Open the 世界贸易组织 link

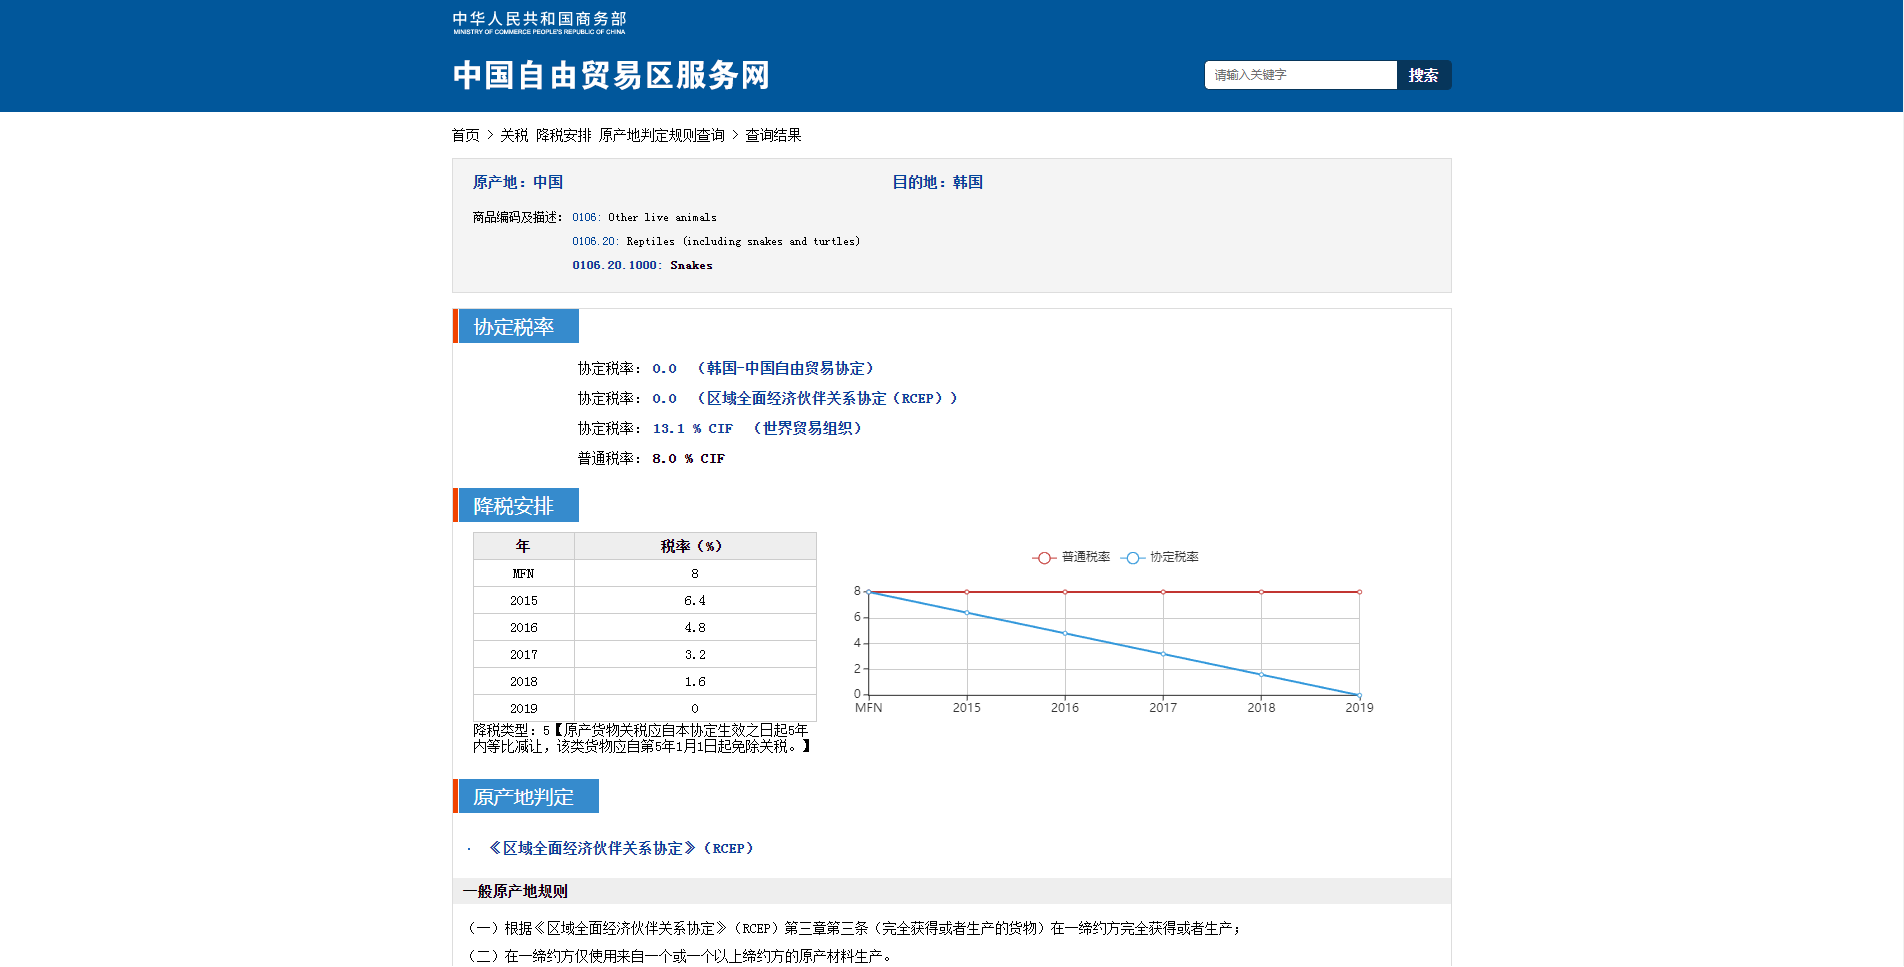tap(807, 429)
